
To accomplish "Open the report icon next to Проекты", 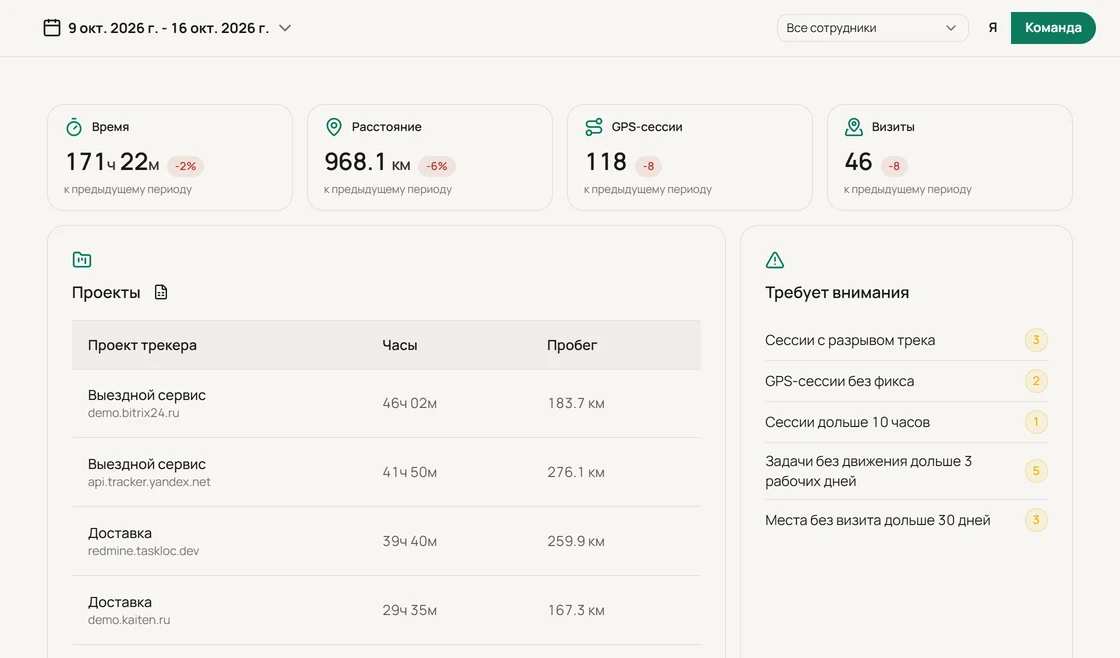I will coord(161,292).
